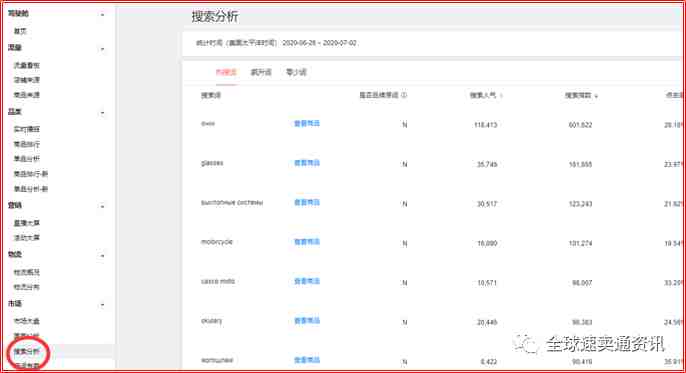Collapse the 物流 sidebar section
686x373 pixels.
pyautogui.click(x=102, y=256)
